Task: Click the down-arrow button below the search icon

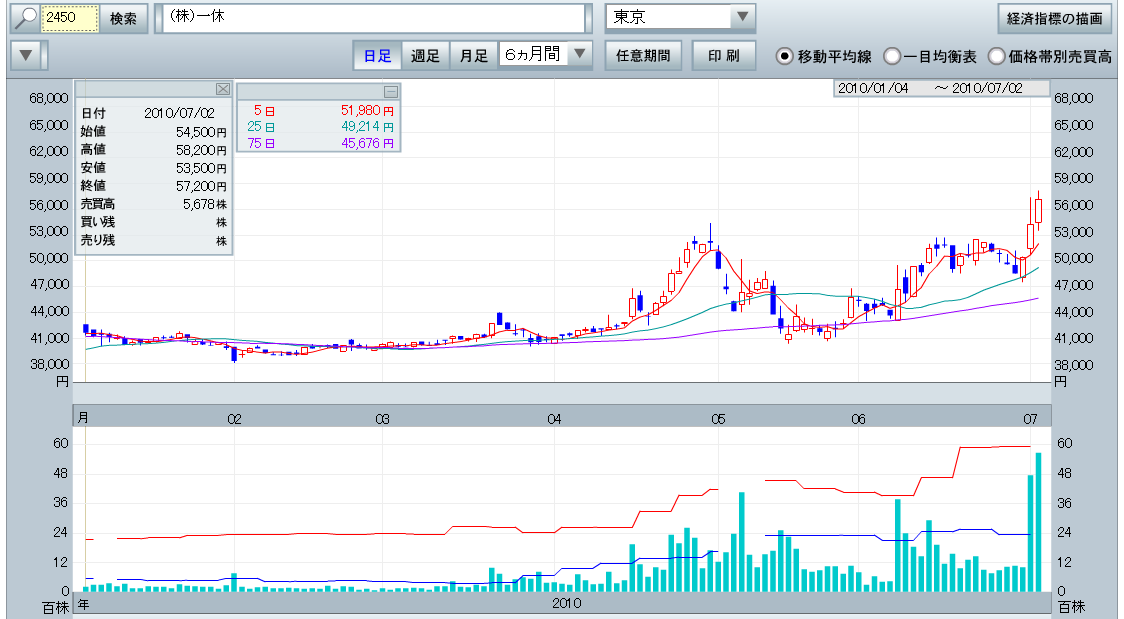Action: [28, 55]
